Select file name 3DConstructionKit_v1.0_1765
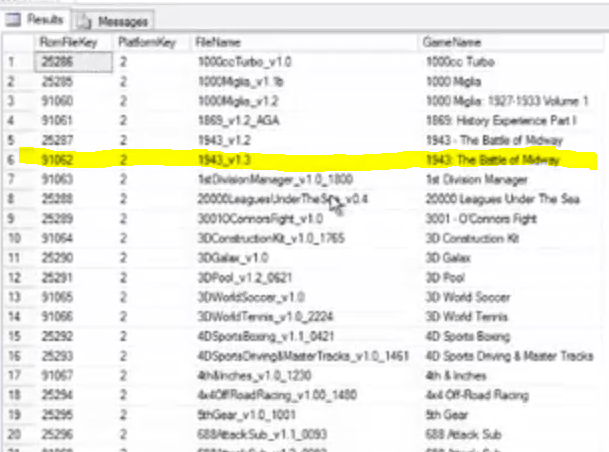 click(271, 238)
